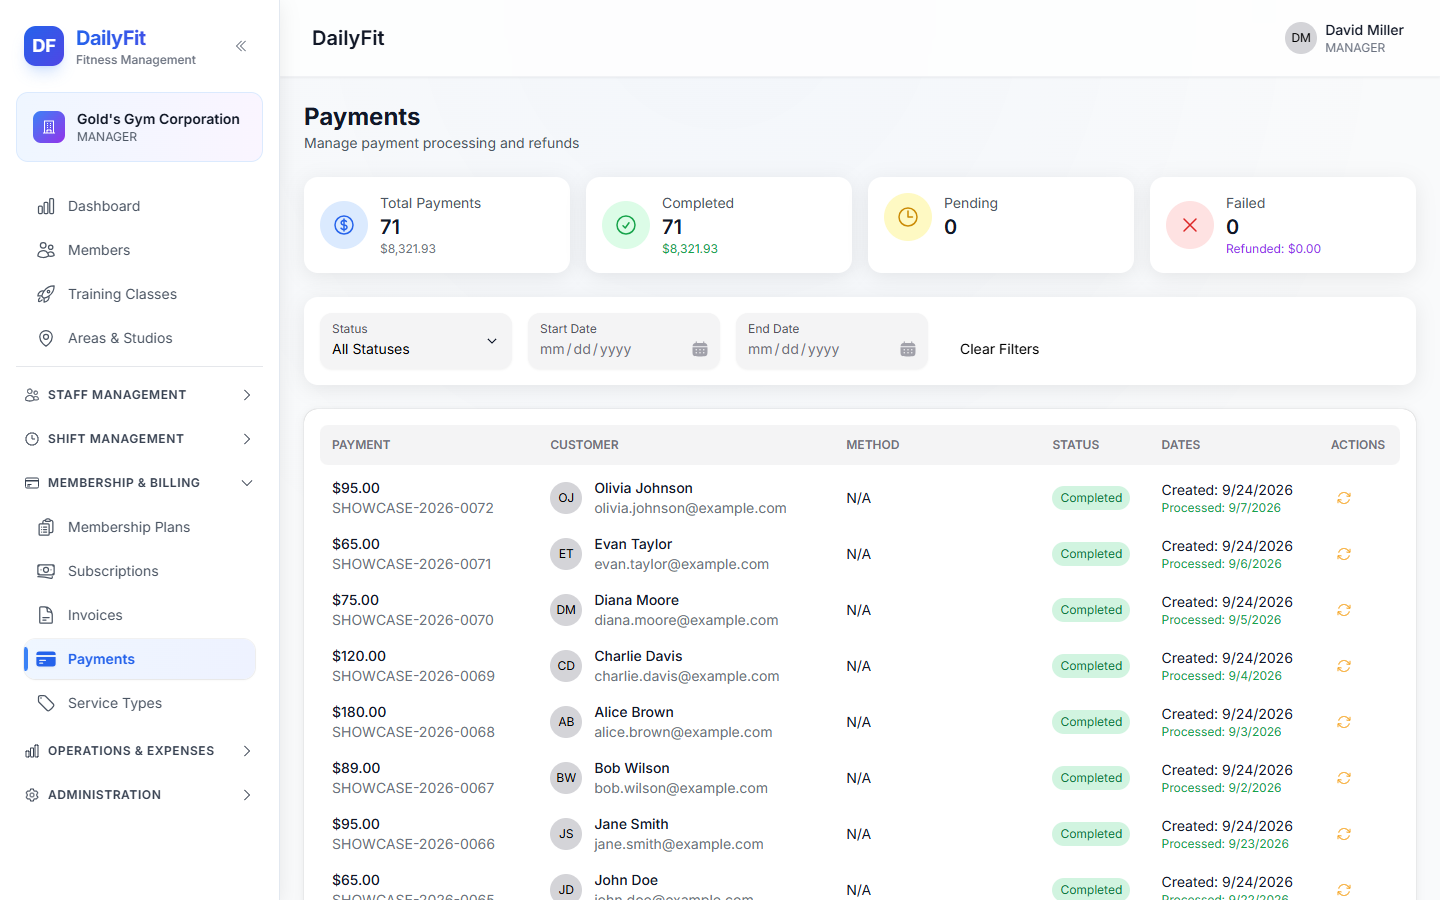
Task: Click the Start Date input field
Action: [624, 341]
